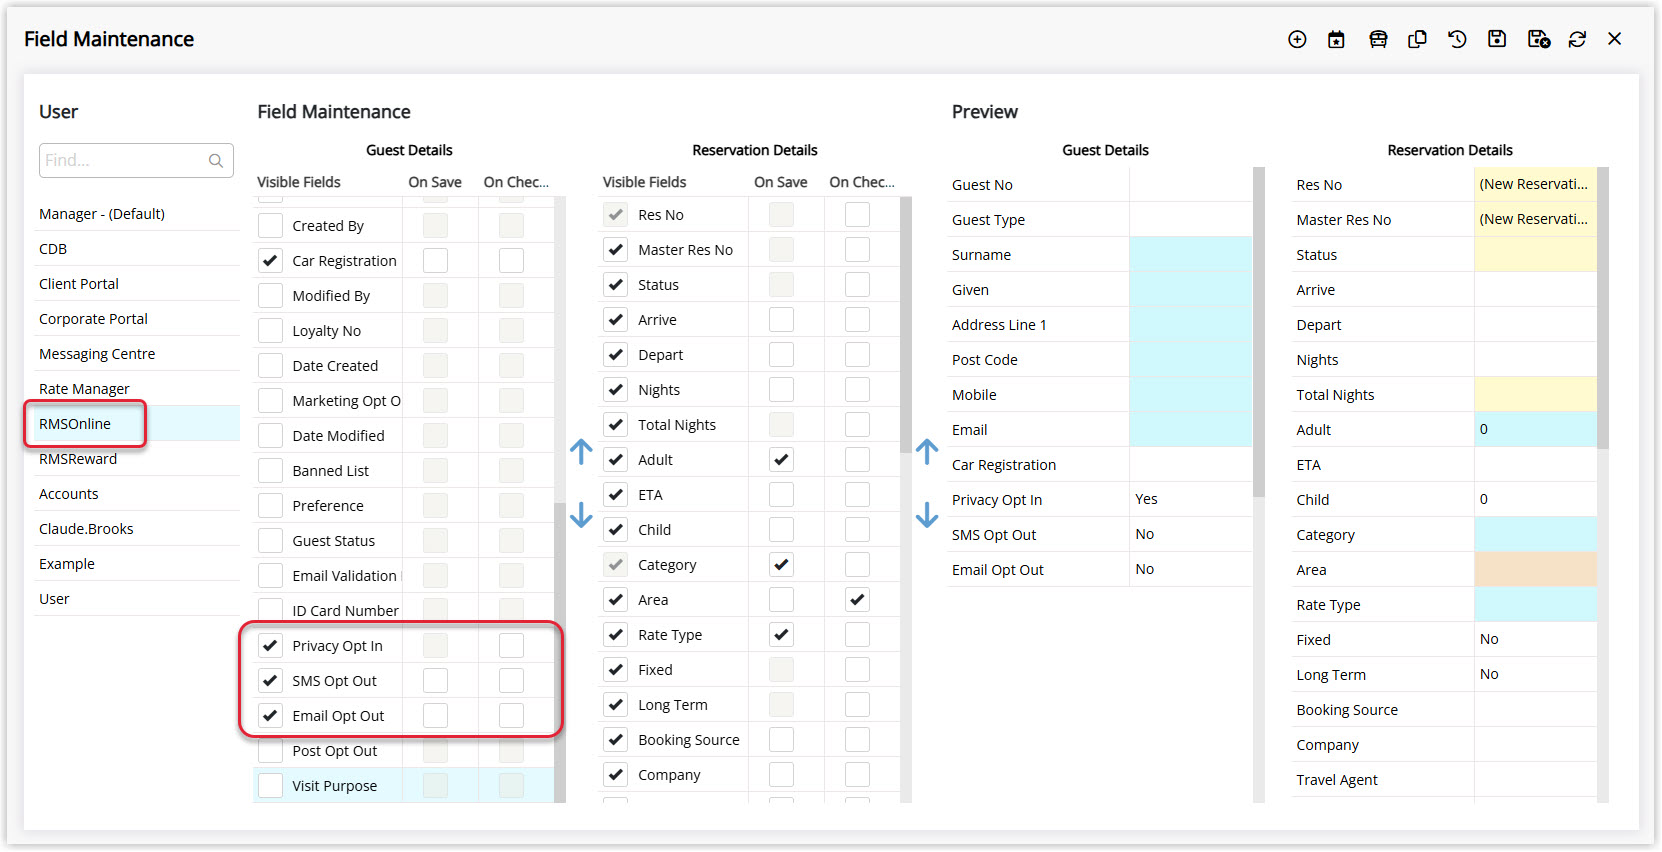The image size is (1662, 852).
Task: Click the Reservation Details list scrollbar
Action: coord(906,325)
